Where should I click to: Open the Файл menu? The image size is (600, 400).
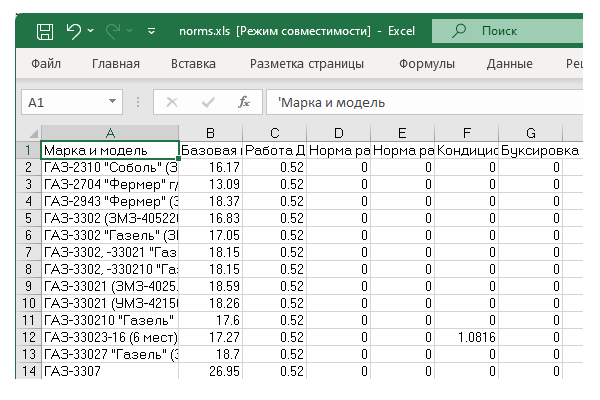46,64
